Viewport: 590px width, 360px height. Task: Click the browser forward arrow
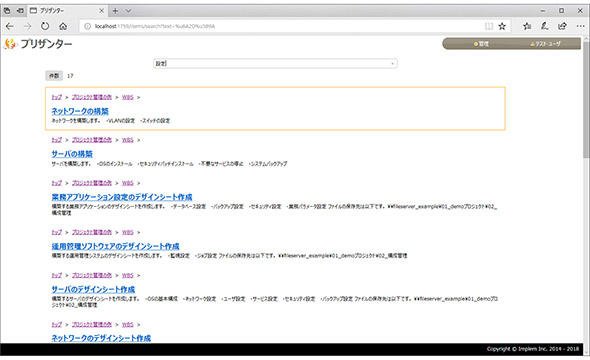point(27,26)
